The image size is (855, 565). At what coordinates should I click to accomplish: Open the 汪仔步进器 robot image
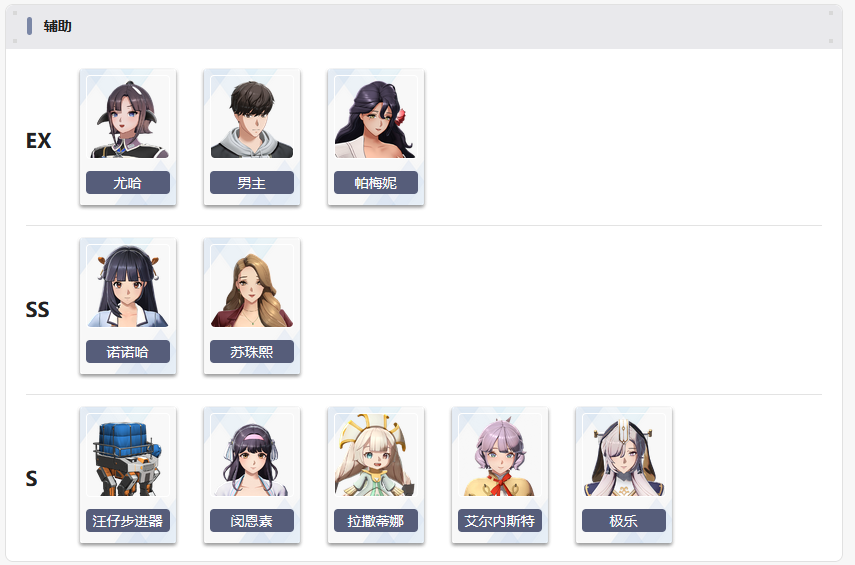[128, 455]
